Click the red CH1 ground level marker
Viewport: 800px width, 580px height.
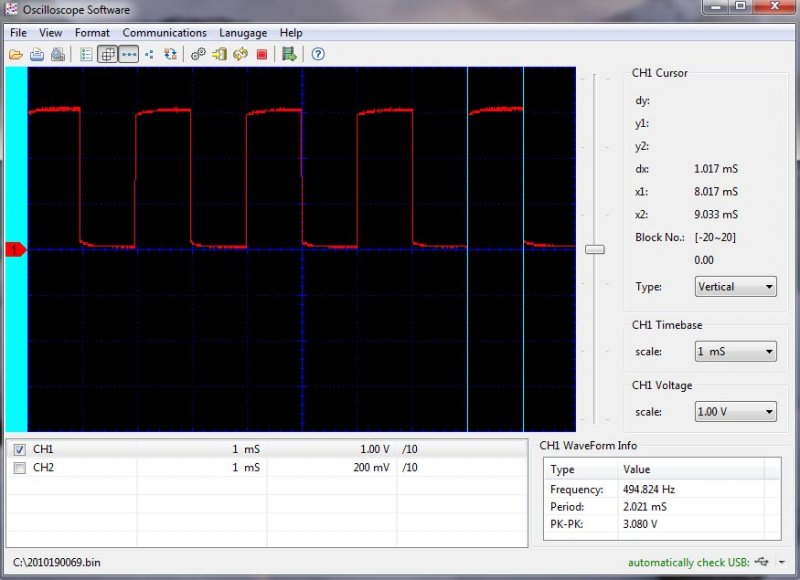(x=15, y=249)
